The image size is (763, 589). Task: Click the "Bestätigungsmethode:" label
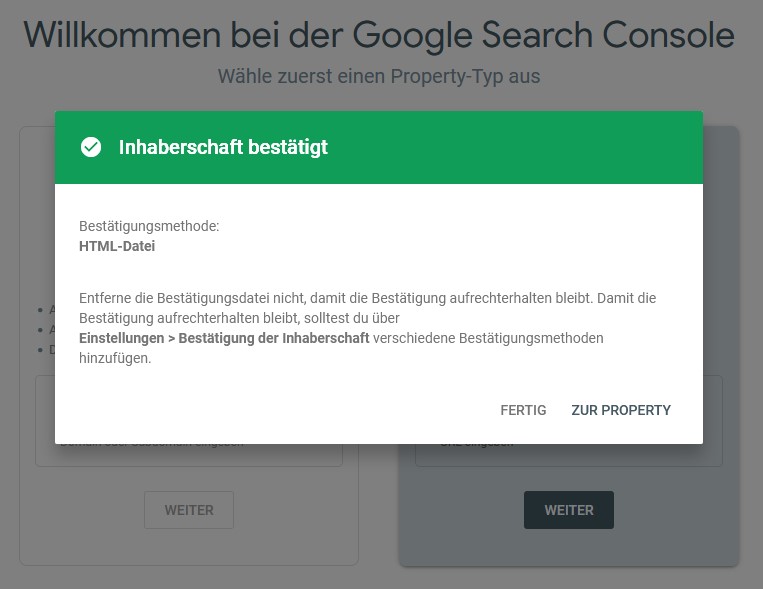click(x=149, y=226)
